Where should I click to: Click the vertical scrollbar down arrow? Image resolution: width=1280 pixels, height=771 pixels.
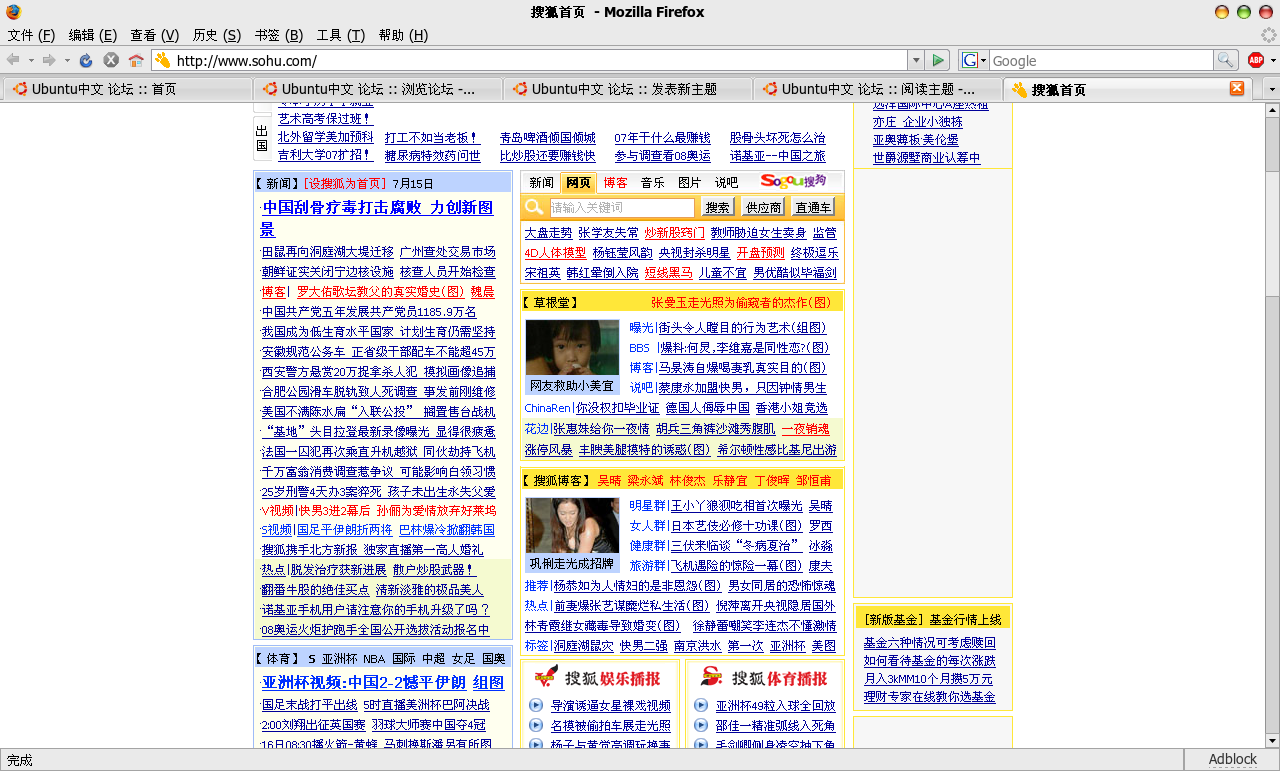pos(1272,740)
